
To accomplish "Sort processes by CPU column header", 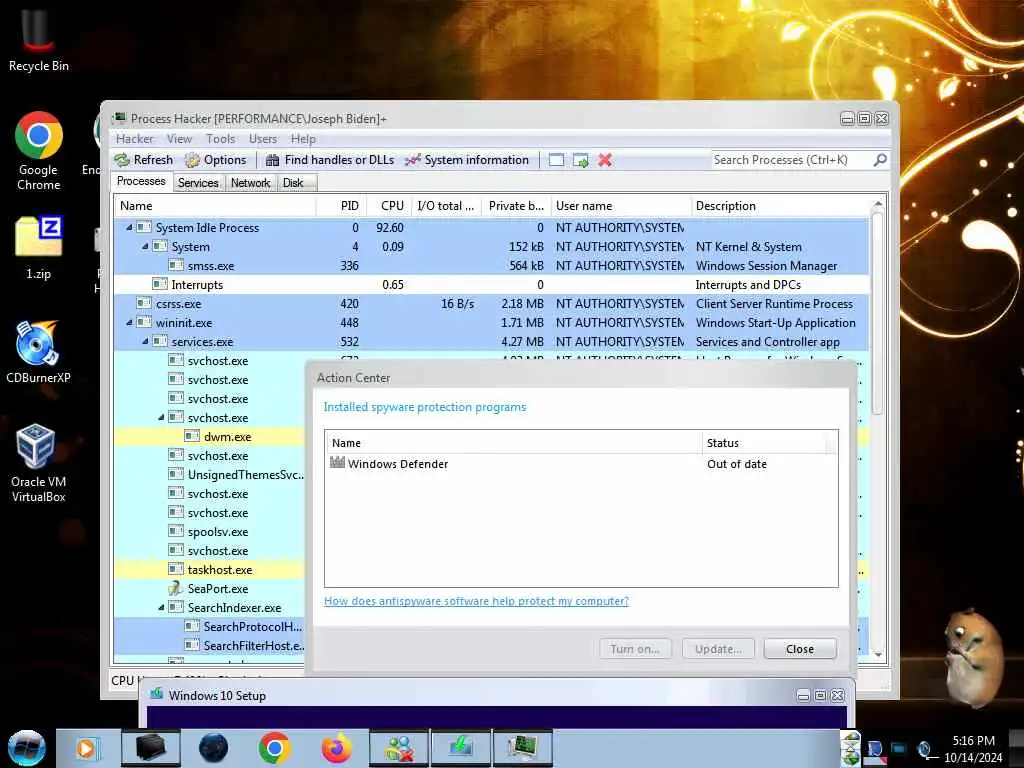I will (x=389, y=206).
